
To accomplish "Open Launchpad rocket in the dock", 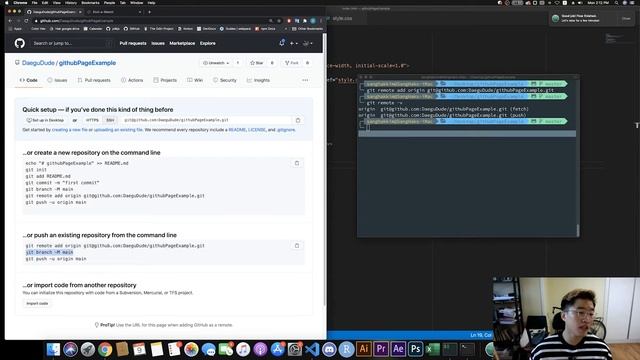I will (x=87, y=349).
